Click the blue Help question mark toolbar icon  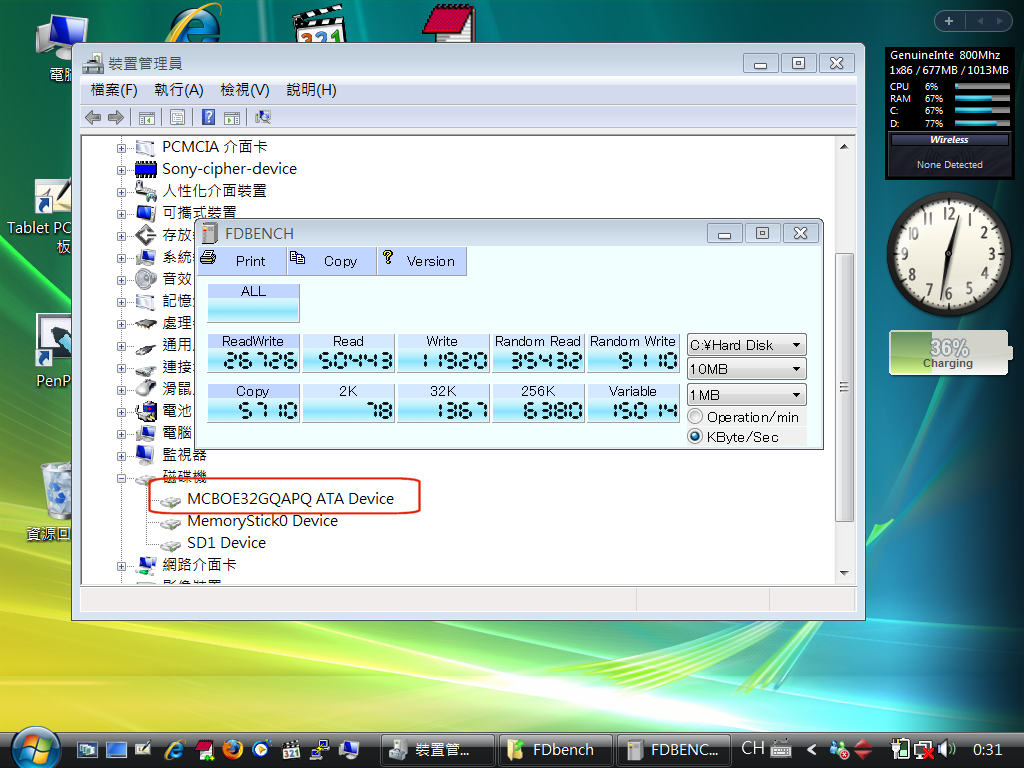208,118
